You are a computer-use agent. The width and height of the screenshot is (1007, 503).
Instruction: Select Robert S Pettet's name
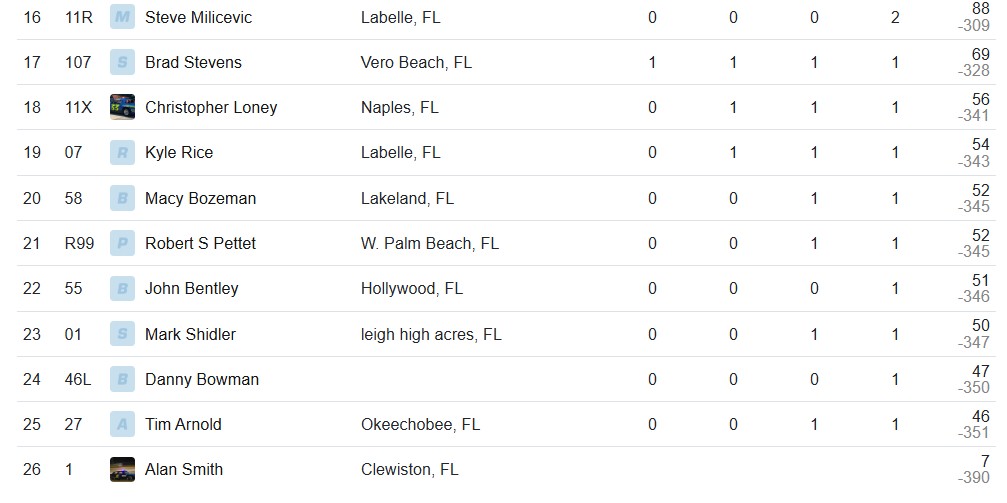[x=200, y=243]
